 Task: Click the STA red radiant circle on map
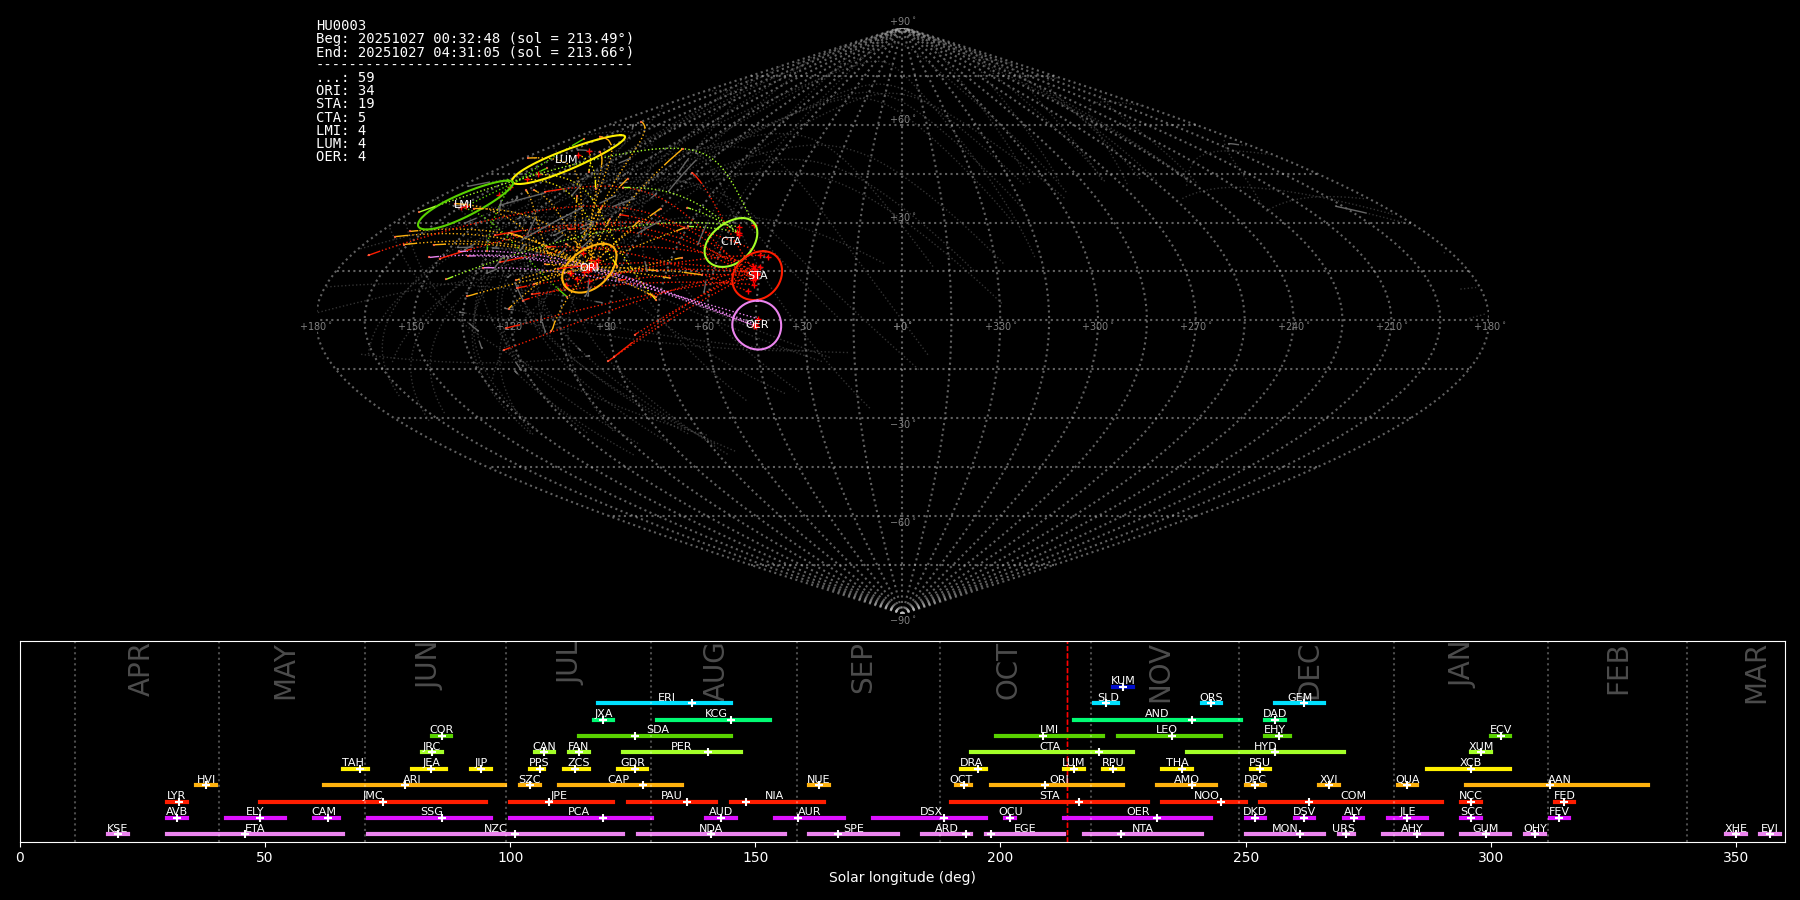pyautogui.click(x=757, y=275)
